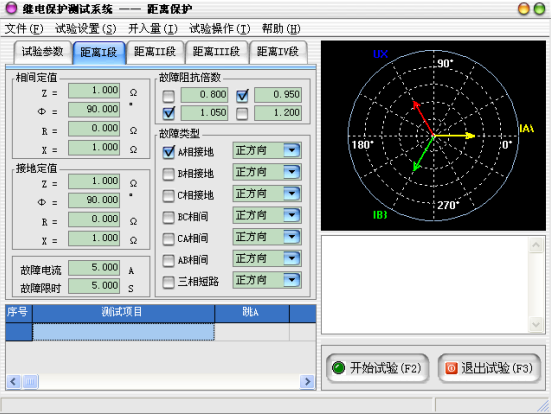This screenshot has width=551, height=415.
Task: Expand direction dropdown for CA相间
Action: coord(292,237)
